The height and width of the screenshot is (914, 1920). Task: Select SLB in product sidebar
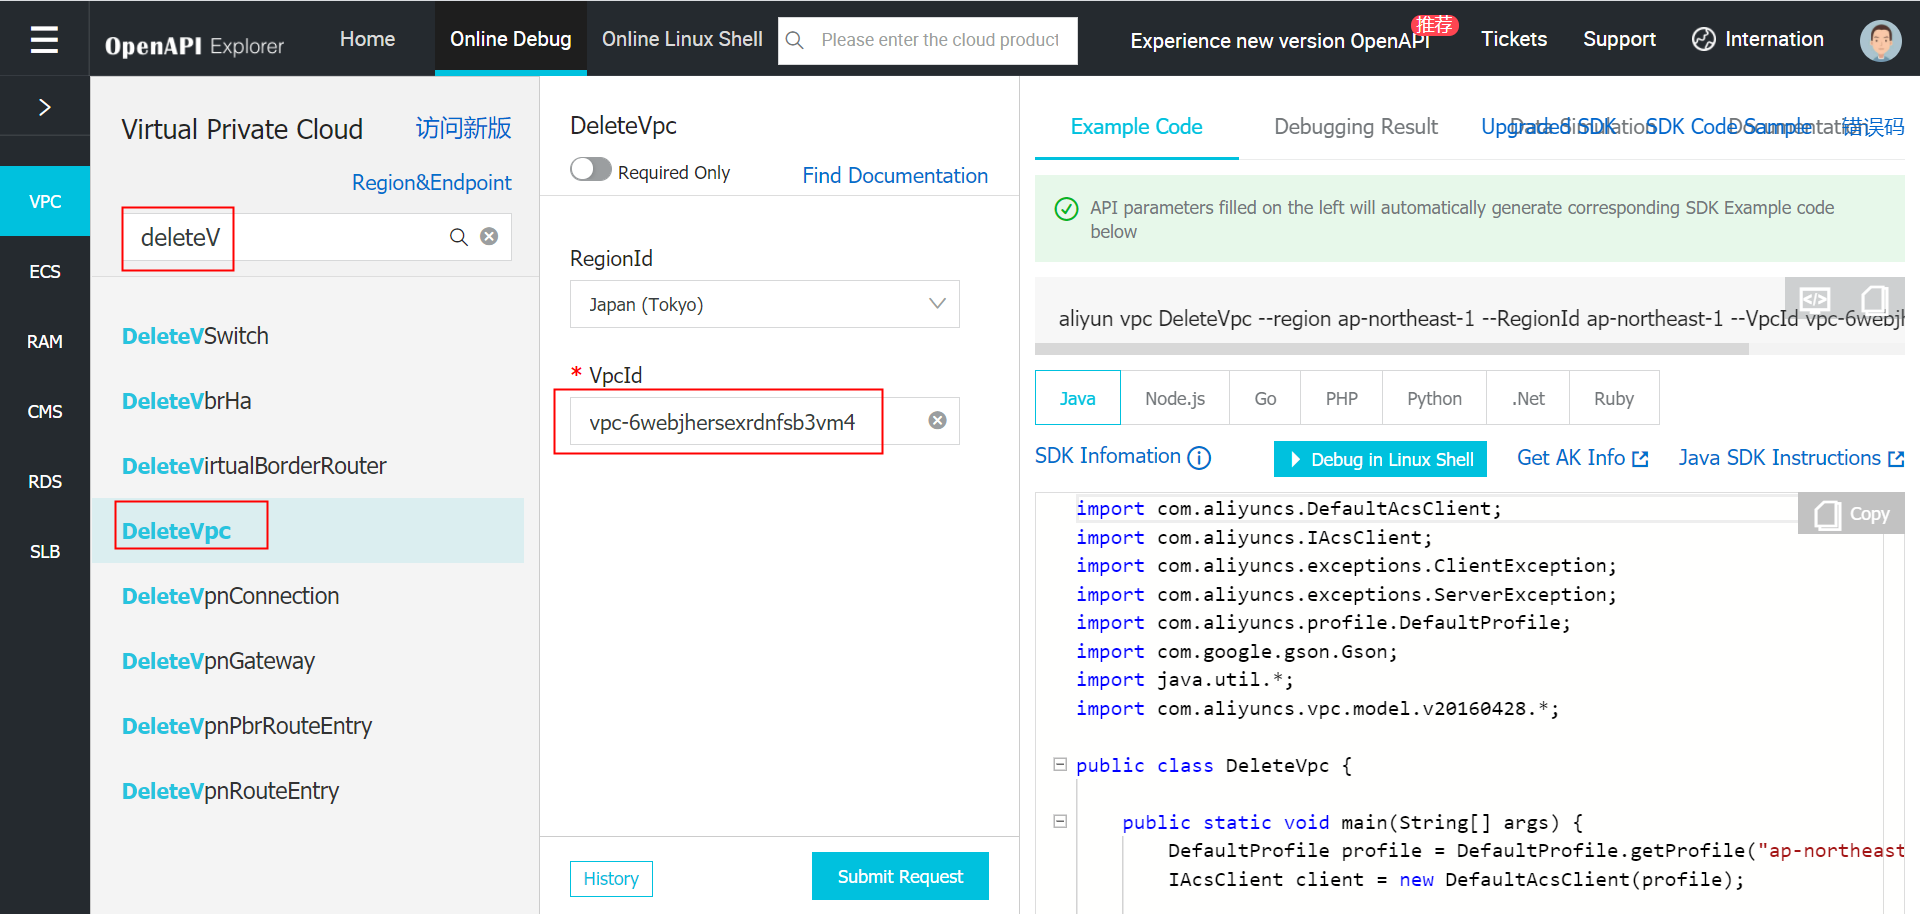click(x=45, y=551)
